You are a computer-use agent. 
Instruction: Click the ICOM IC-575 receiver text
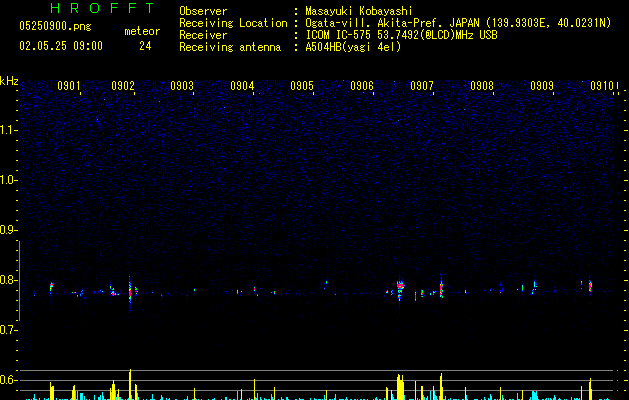401,35
